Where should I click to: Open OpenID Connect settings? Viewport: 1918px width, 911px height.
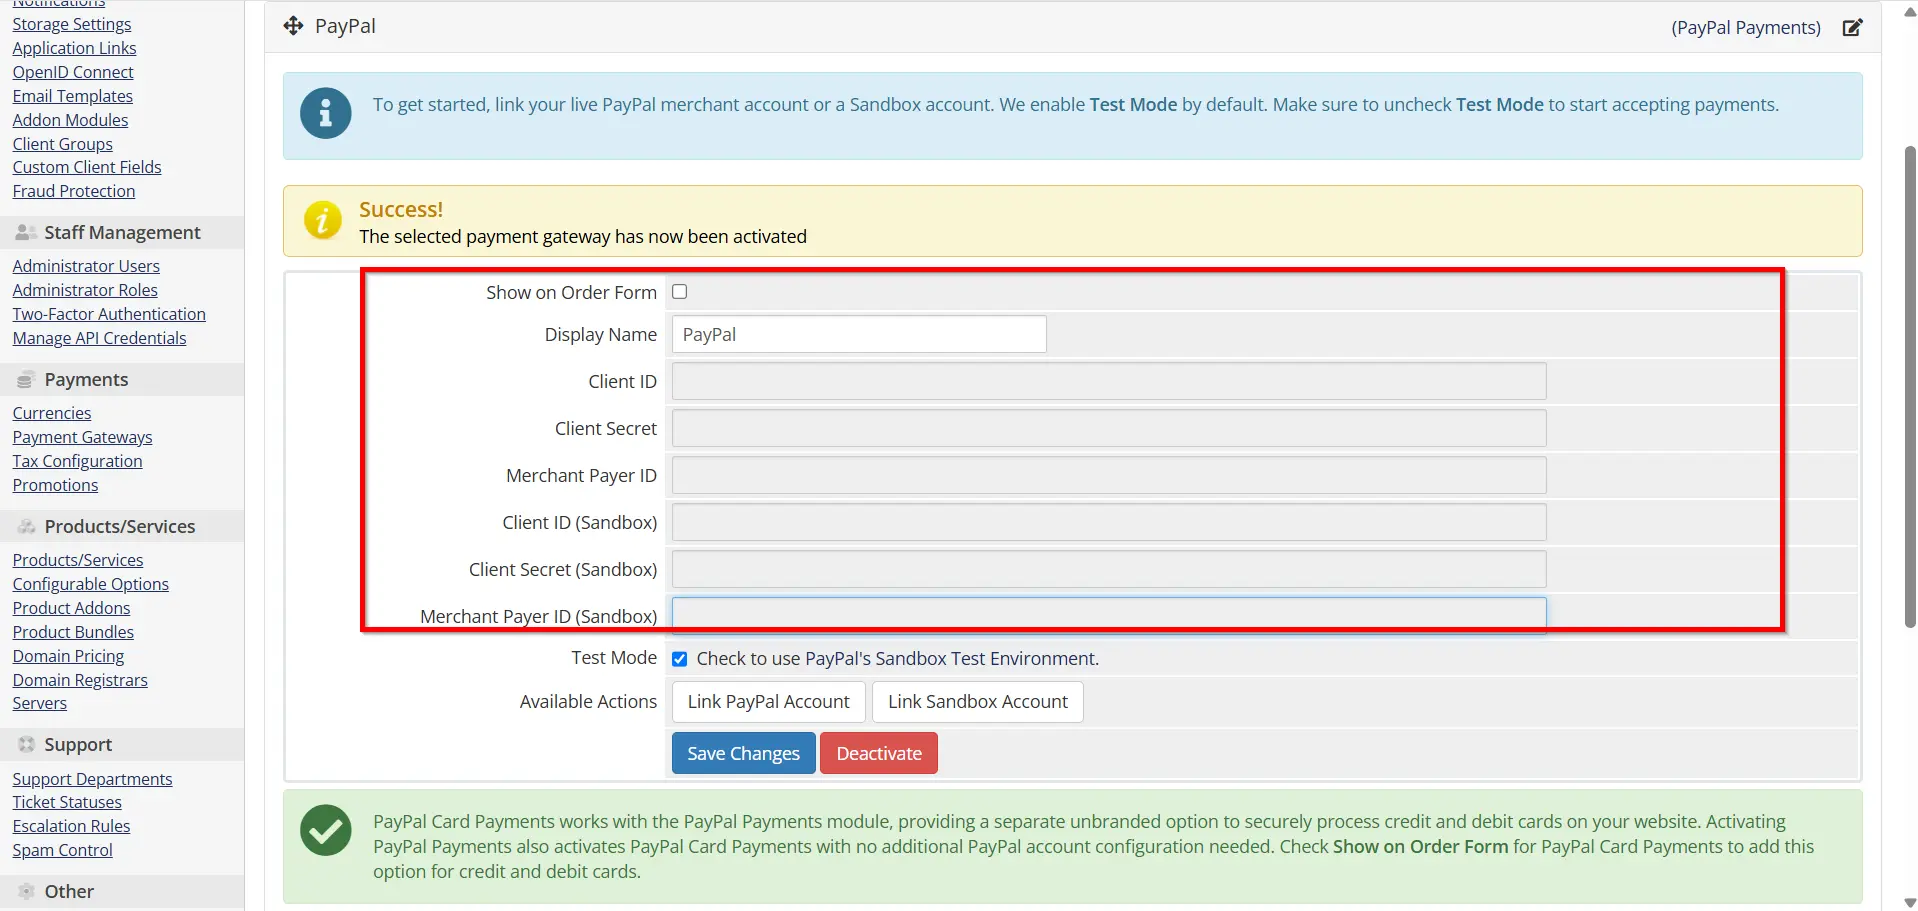coord(73,72)
